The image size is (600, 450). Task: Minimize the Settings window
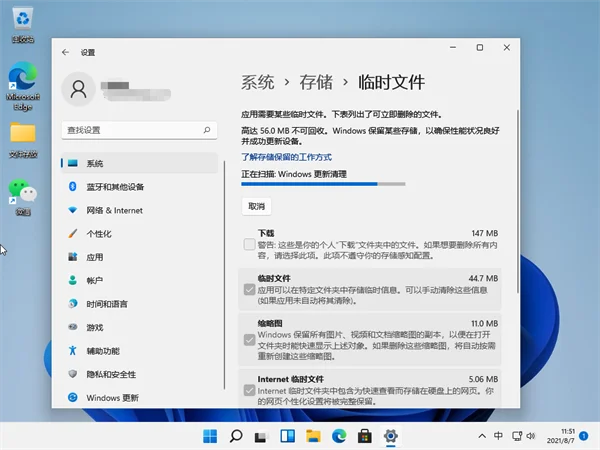[x=453, y=47]
